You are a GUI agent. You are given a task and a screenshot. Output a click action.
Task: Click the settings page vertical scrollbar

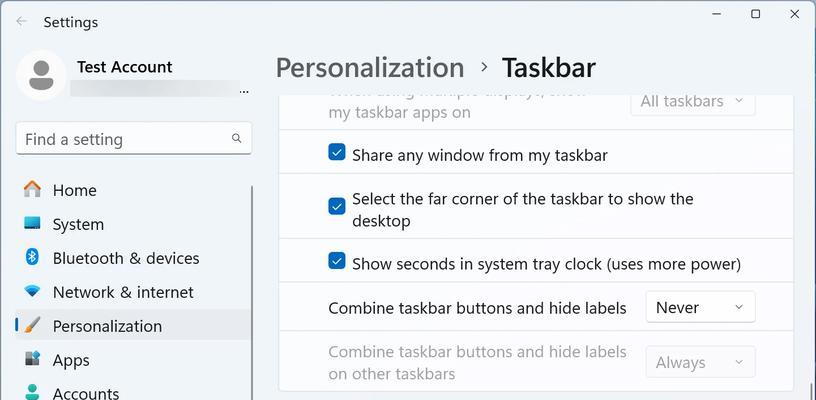click(810, 391)
